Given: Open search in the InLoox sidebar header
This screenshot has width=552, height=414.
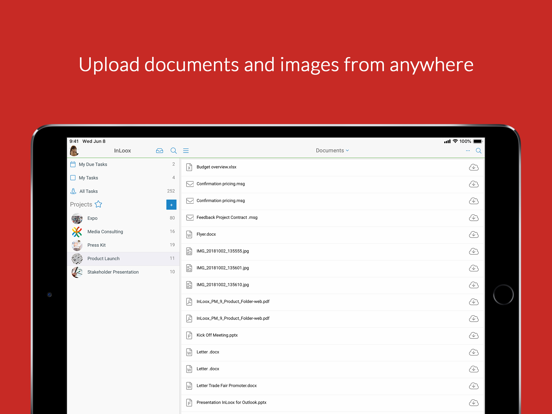Looking at the screenshot, I should [174, 151].
